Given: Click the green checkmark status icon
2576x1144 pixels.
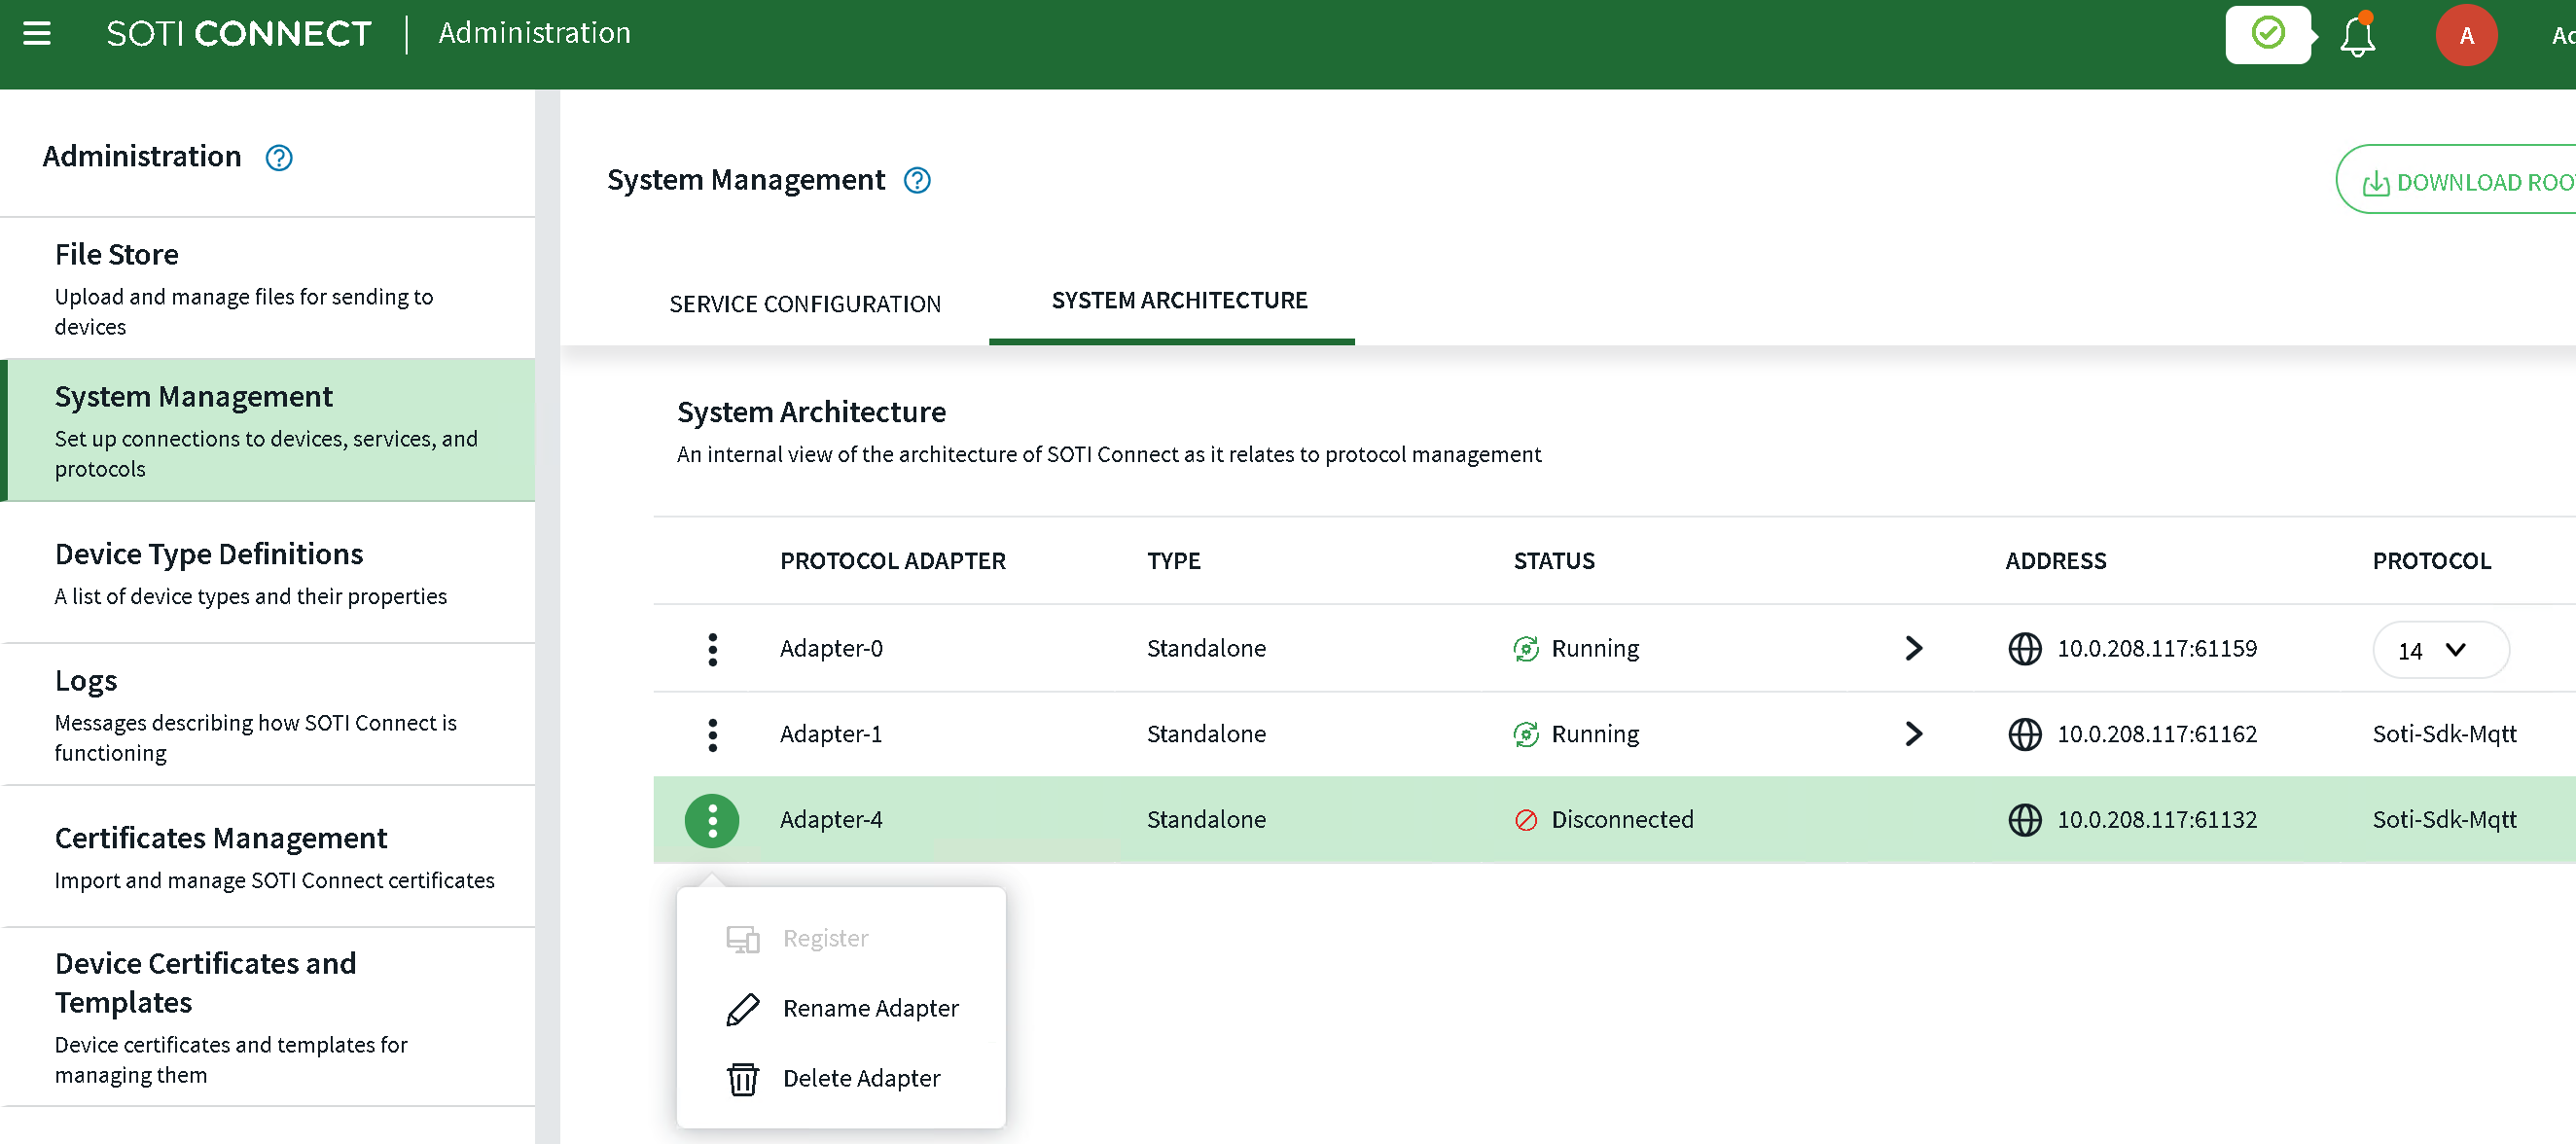Looking at the screenshot, I should 2268,34.
